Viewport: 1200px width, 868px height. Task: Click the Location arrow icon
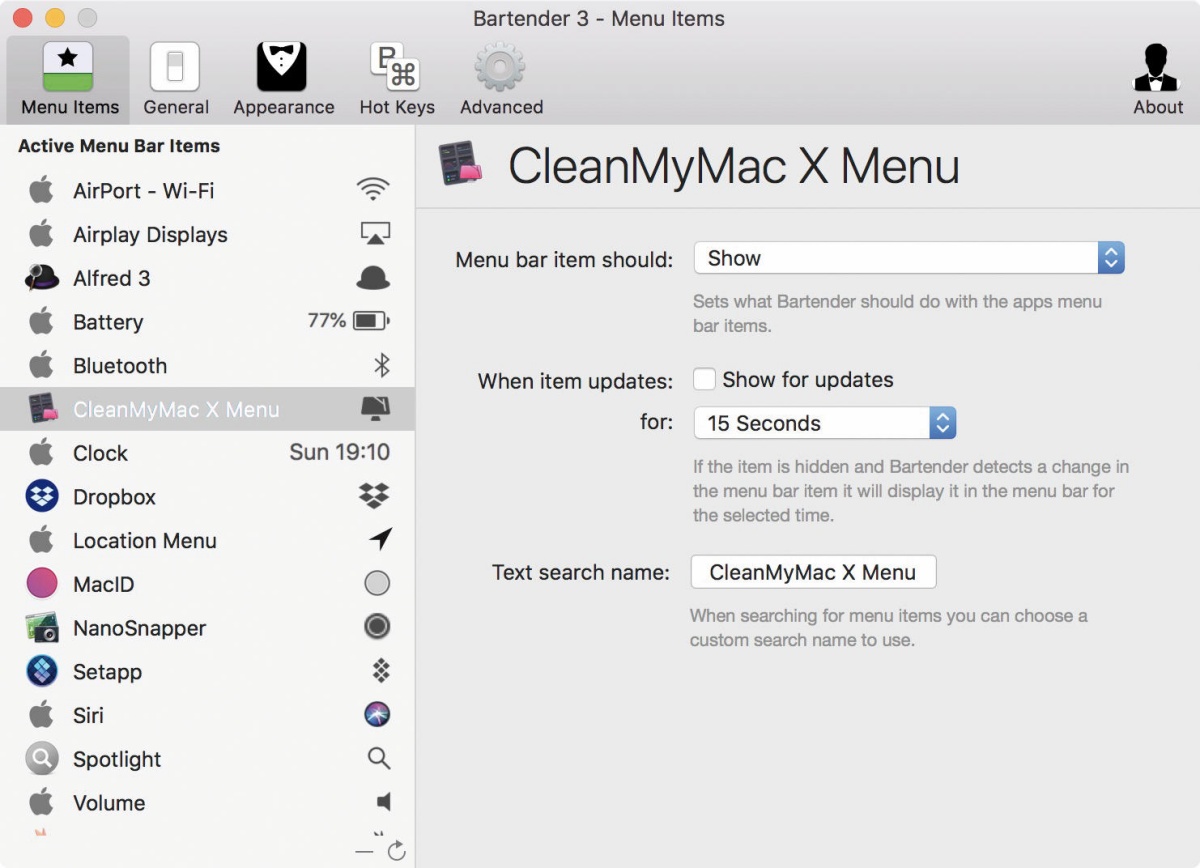(x=380, y=539)
